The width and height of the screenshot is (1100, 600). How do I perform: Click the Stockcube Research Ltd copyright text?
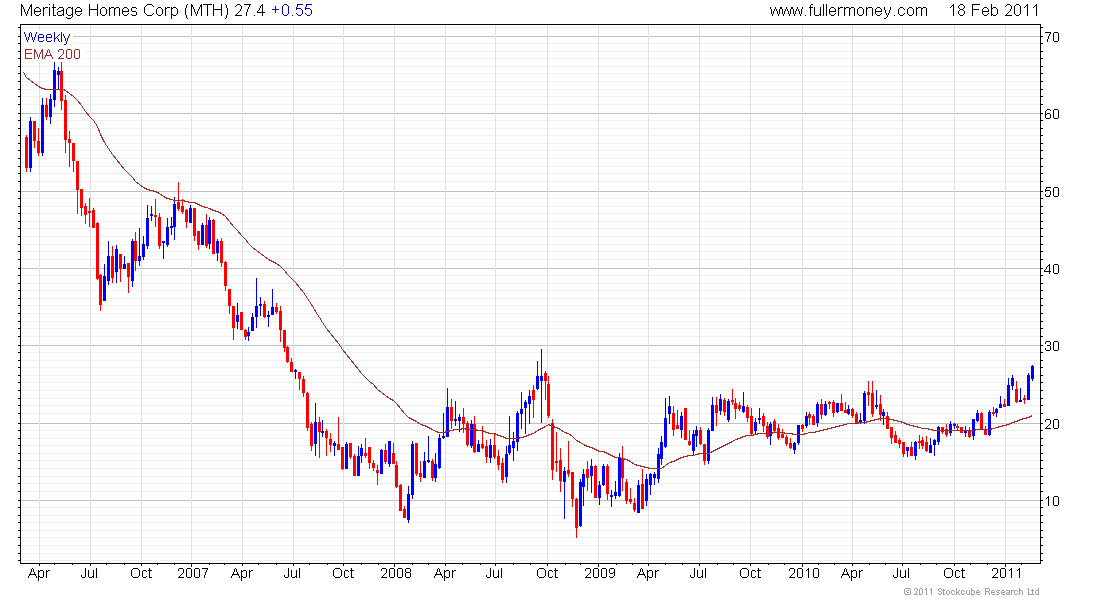point(971,592)
